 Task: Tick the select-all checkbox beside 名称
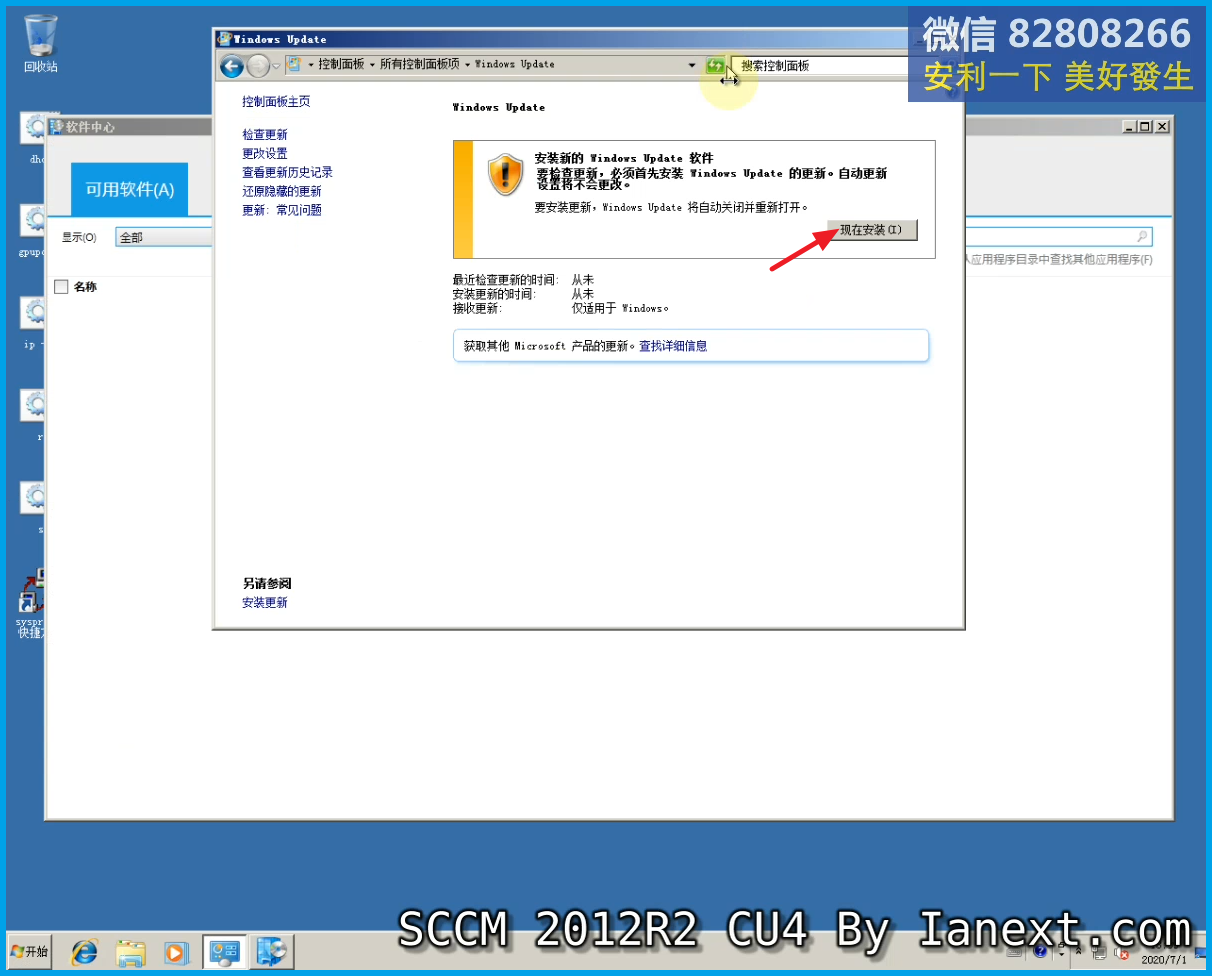coord(61,287)
